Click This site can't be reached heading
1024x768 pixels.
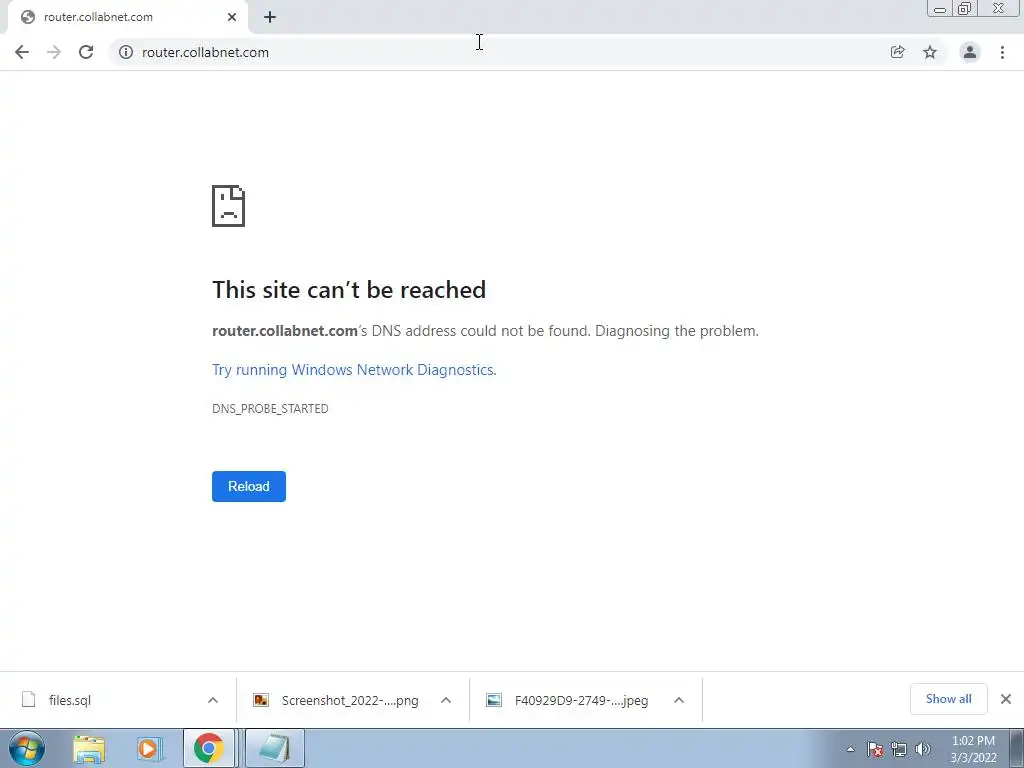click(x=349, y=290)
